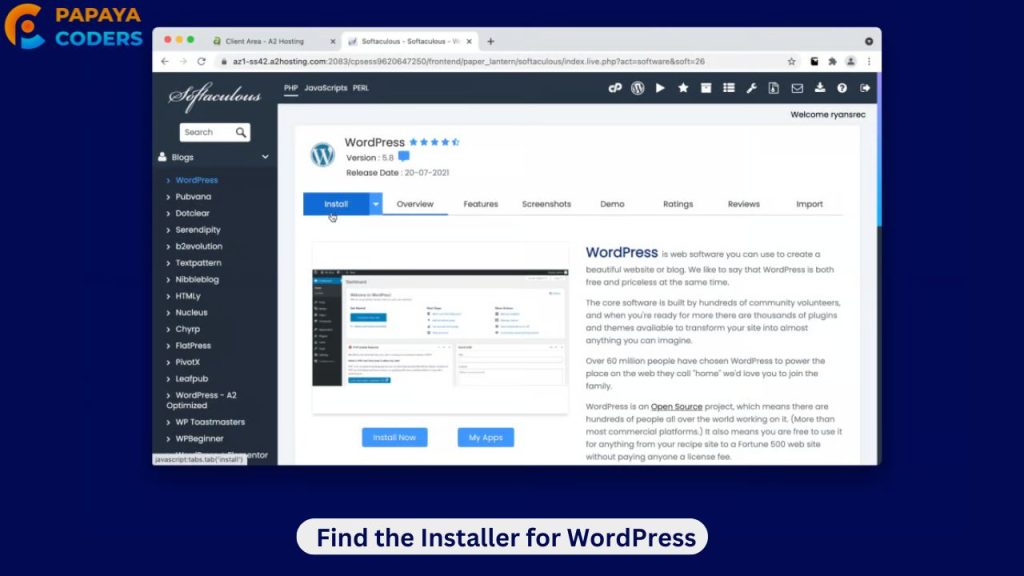Click the Install Now button

coord(394,437)
